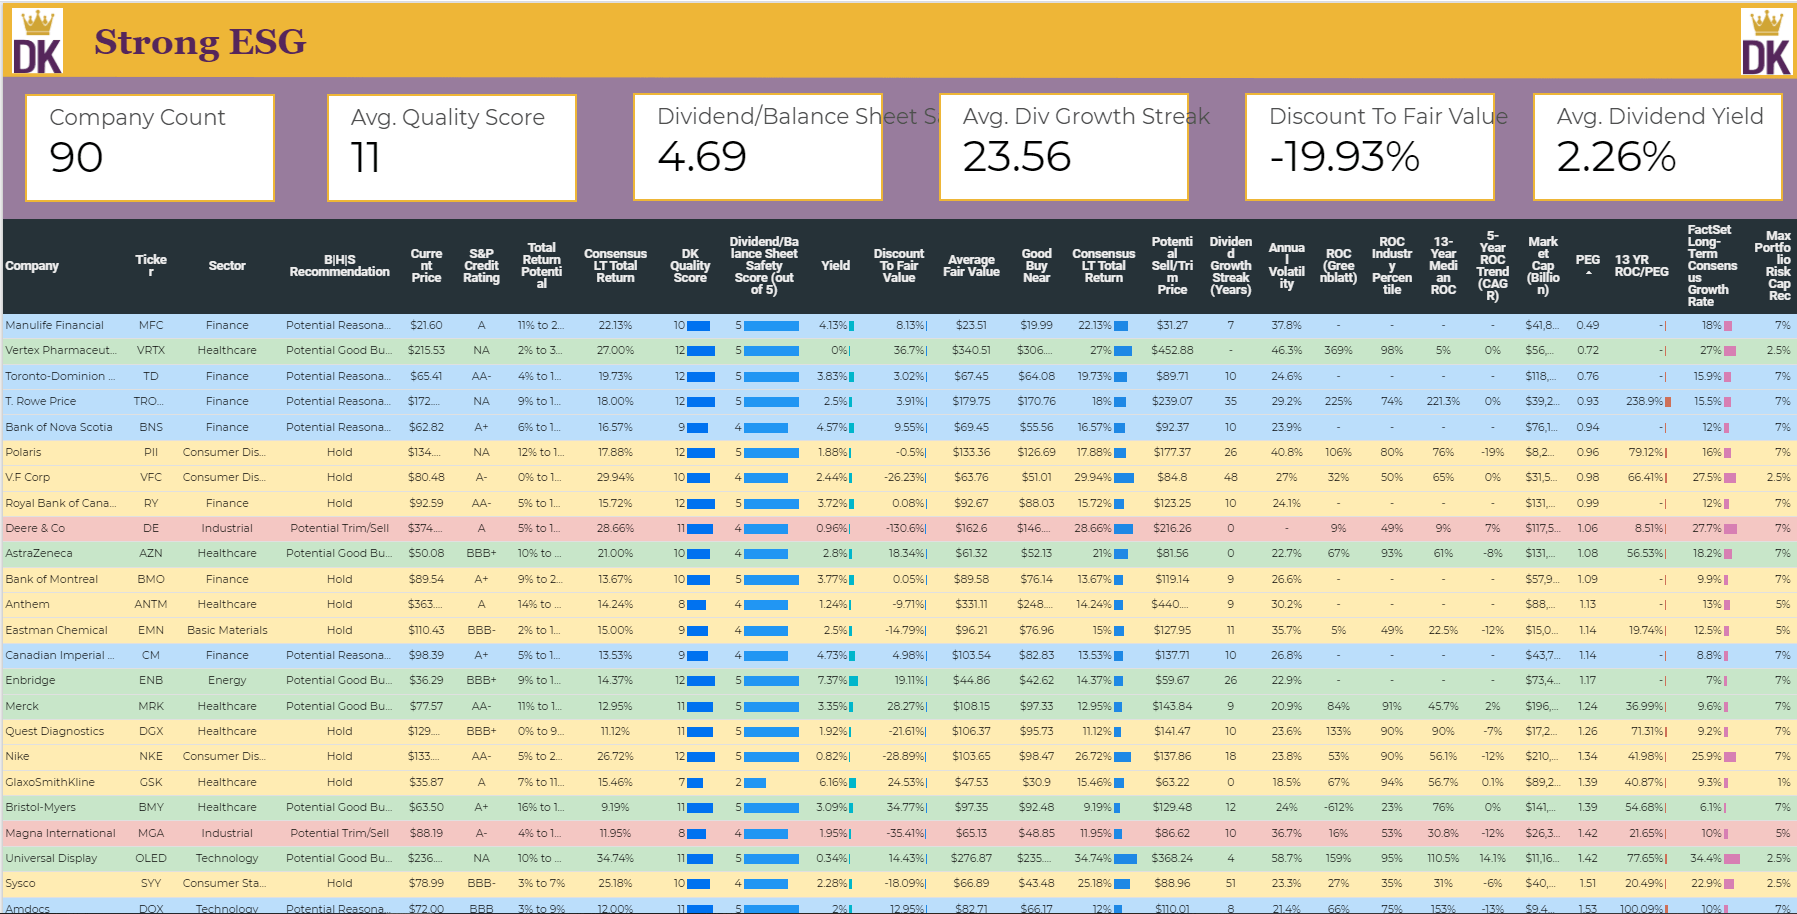Sort by the Sector column header
Screen dimensions: 1797x914
(x=227, y=266)
